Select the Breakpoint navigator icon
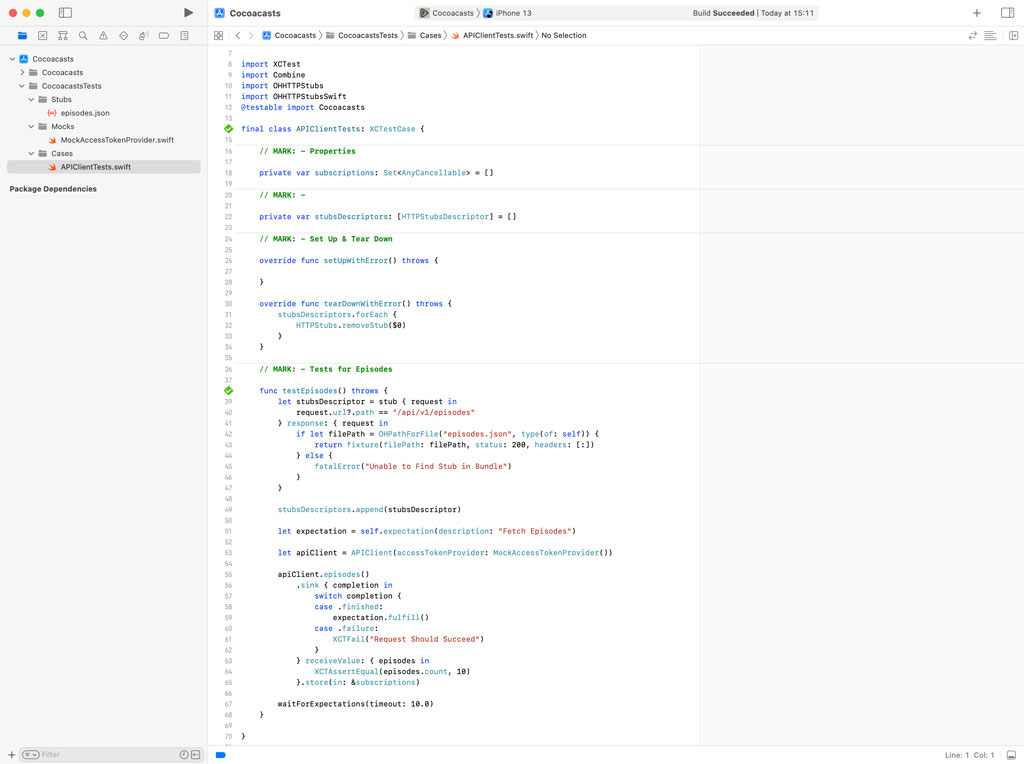Screen dimensions: 1024x764 pyautogui.click(x=164, y=35)
